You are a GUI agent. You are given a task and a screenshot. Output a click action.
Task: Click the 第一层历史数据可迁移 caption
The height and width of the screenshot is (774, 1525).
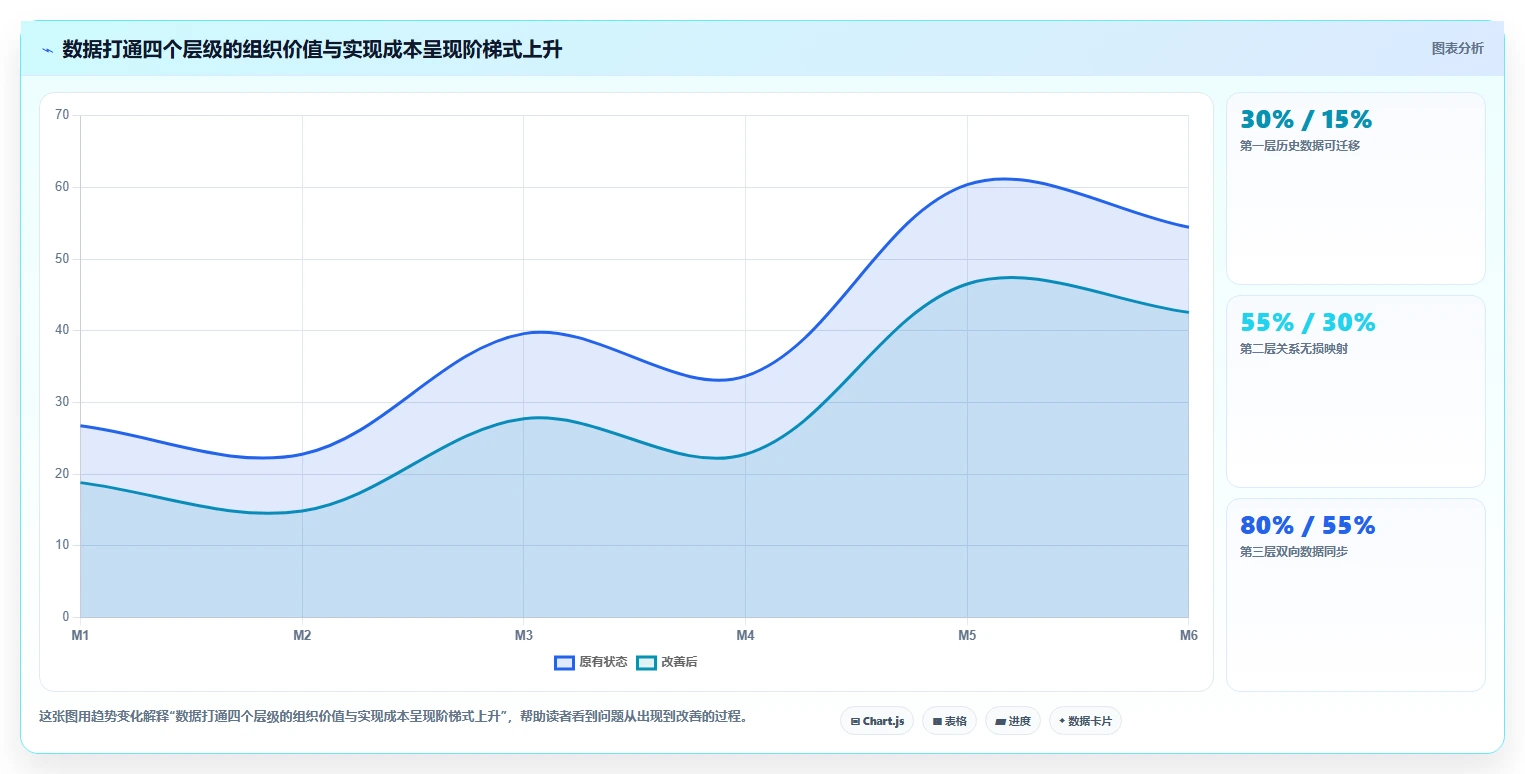point(1300,146)
